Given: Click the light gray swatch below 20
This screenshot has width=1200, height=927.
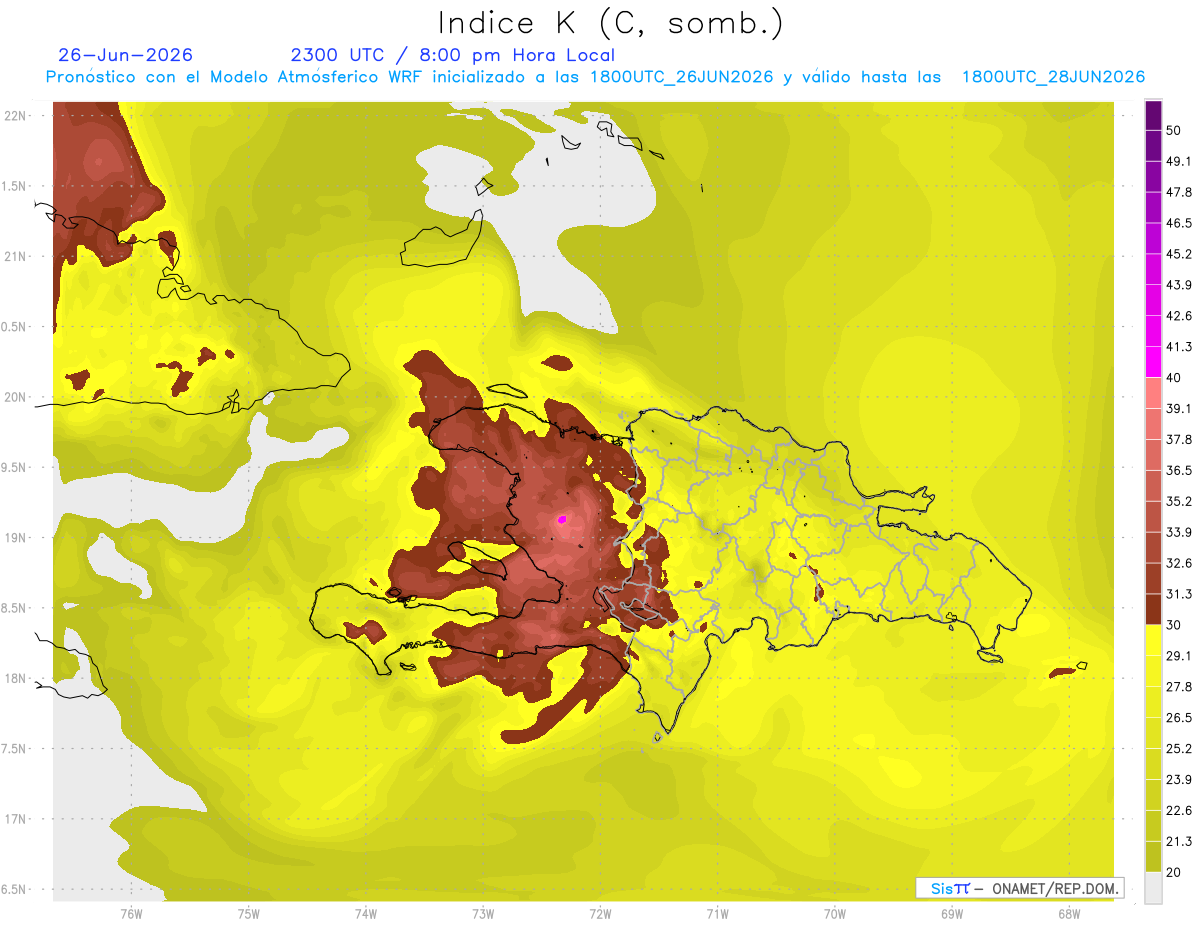Looking at the screenshot, I should (1153, 887).
